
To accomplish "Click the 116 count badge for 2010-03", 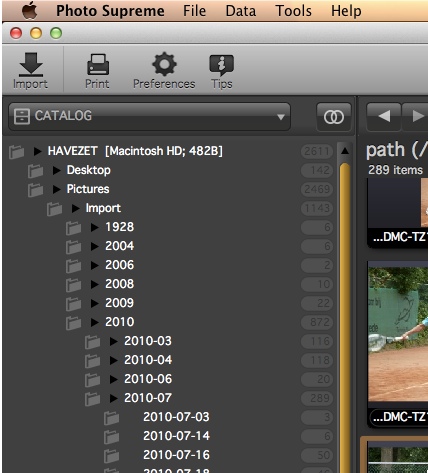I will click(x=317, y=341).
